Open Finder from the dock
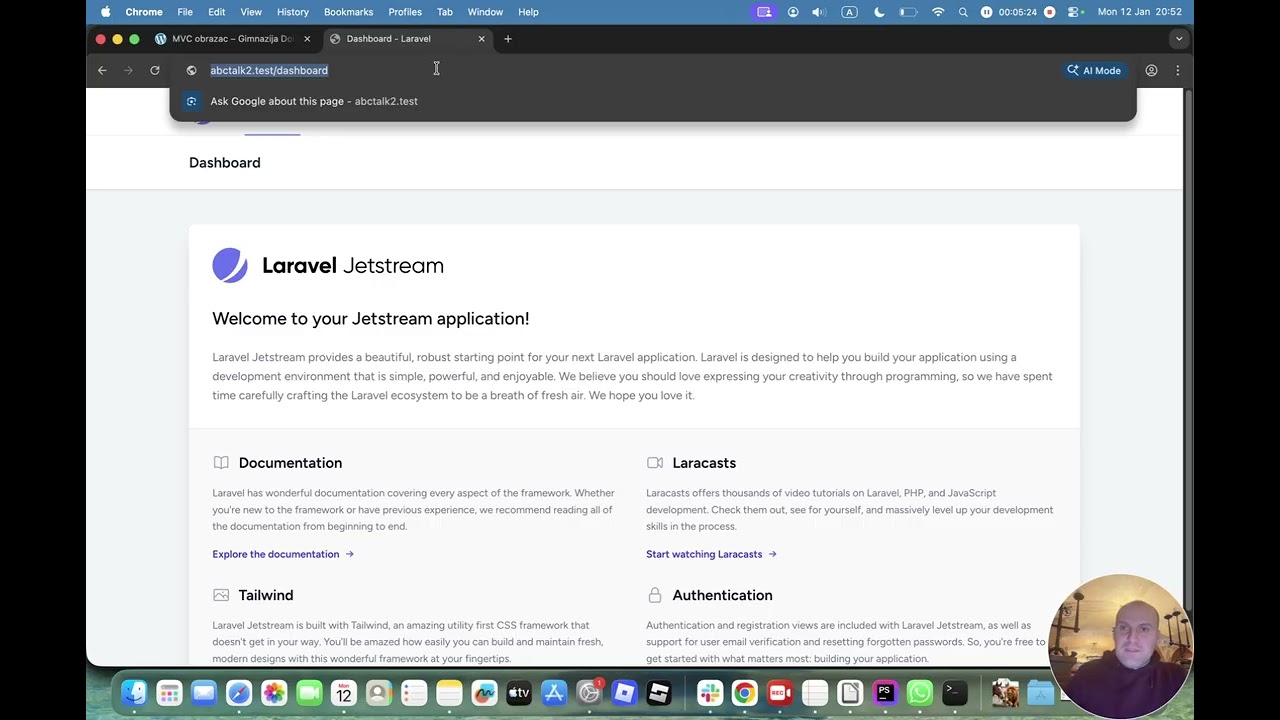 pyautogui.click(x=134, y=692)
